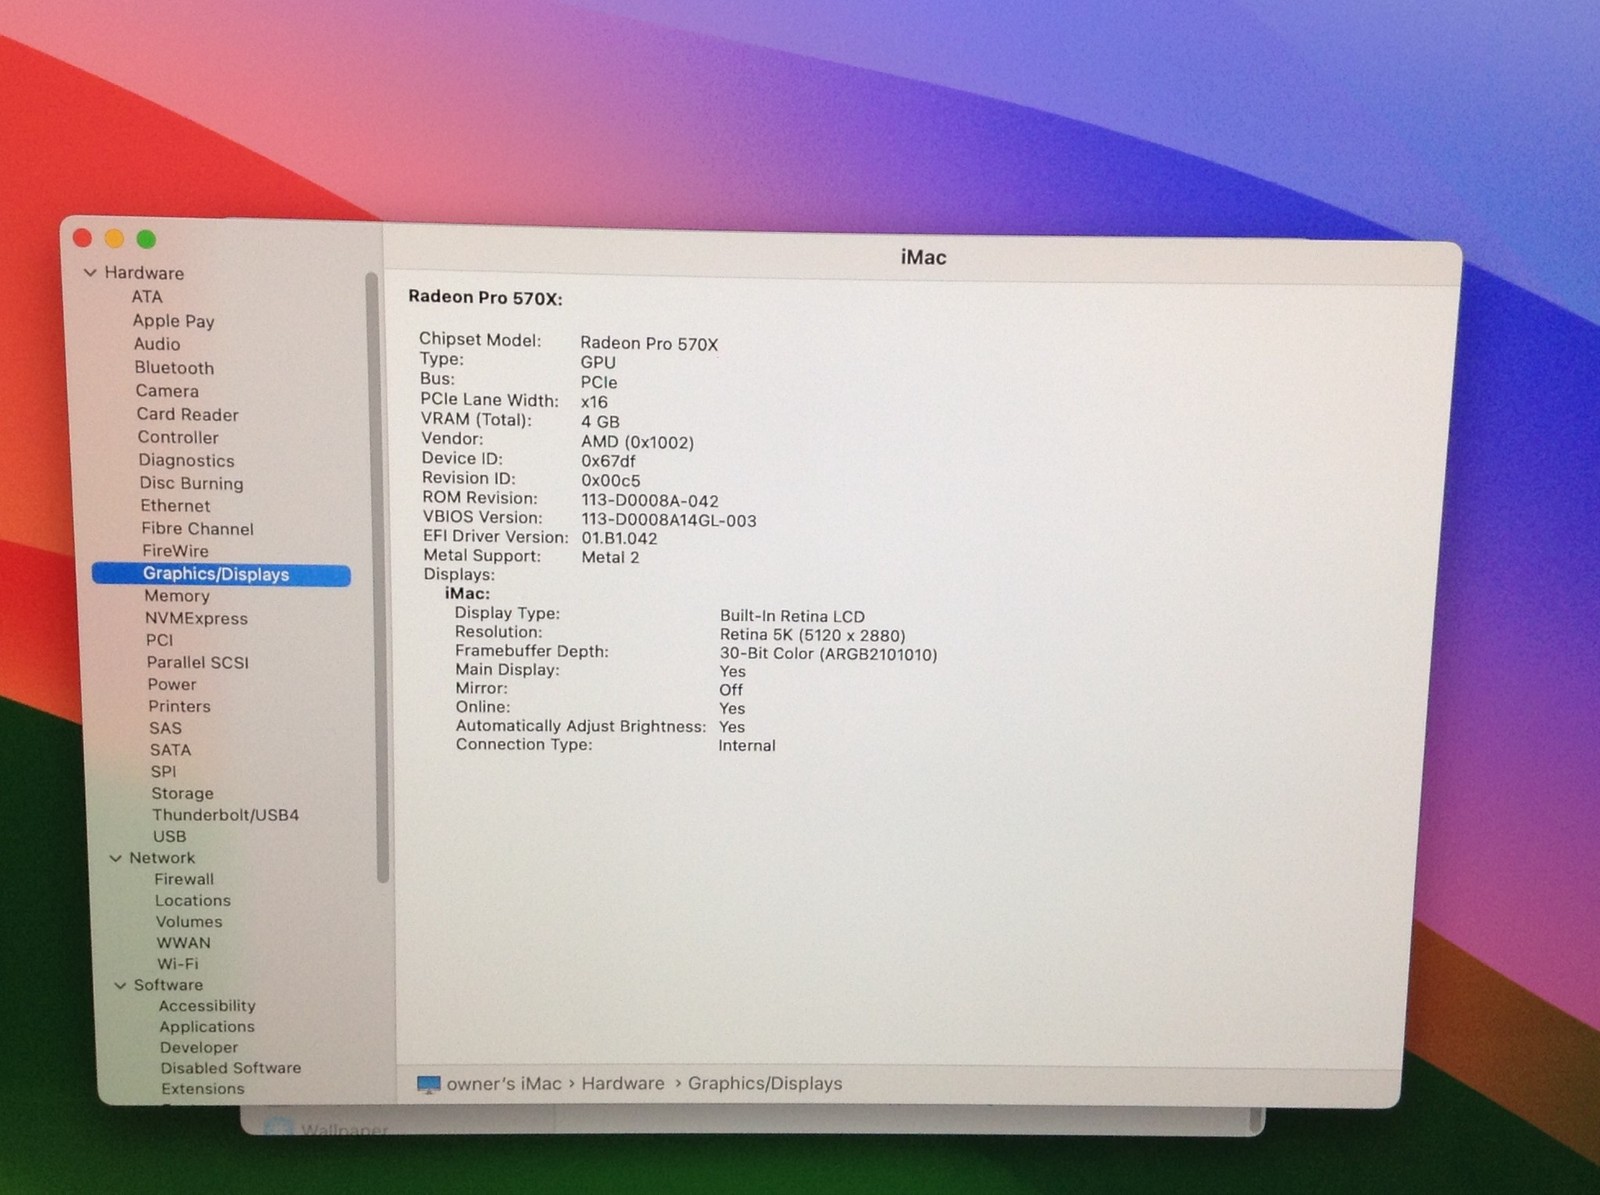Open the Card Reader entry

coord(187,414)
